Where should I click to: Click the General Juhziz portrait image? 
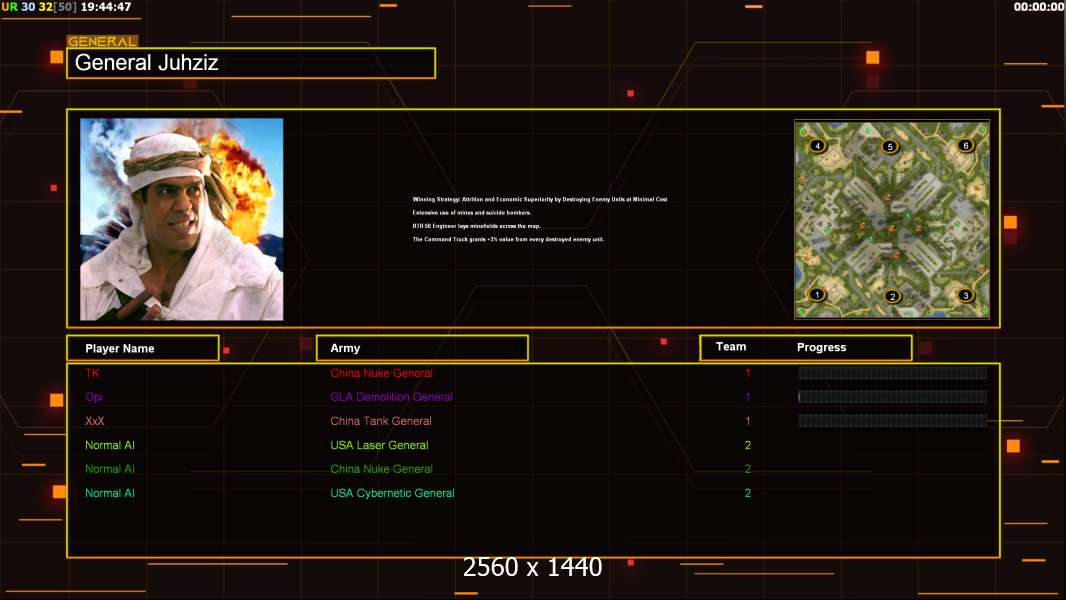pyautogui.click(x=181, y=219)
